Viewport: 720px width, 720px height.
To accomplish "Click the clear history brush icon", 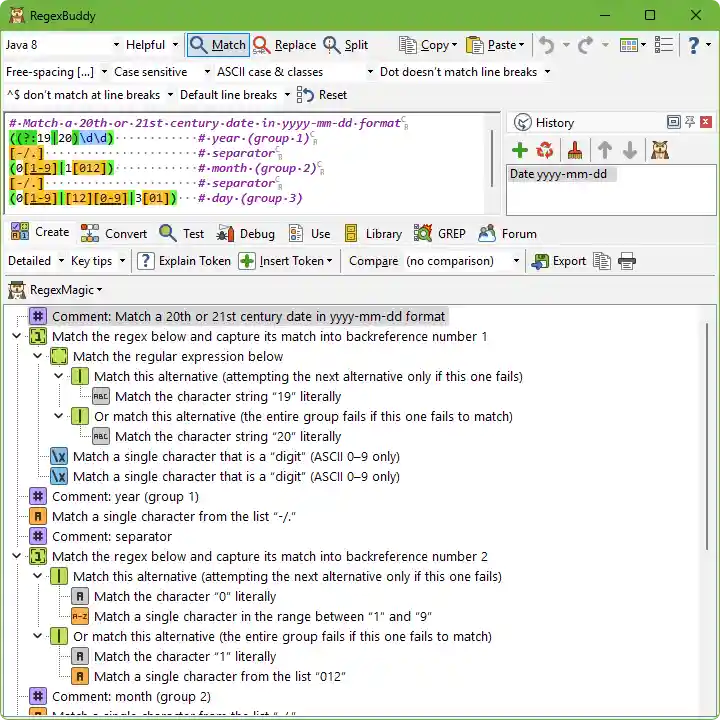I will point(574,150).
